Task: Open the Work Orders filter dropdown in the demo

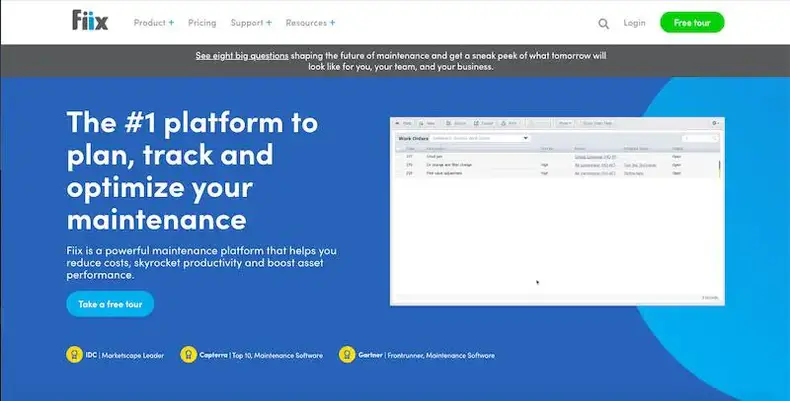Action: (x=480, y=138)
